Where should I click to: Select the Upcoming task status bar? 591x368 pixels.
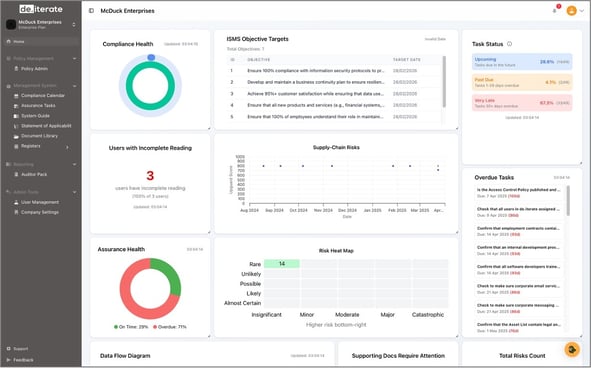tap(522, 62)
